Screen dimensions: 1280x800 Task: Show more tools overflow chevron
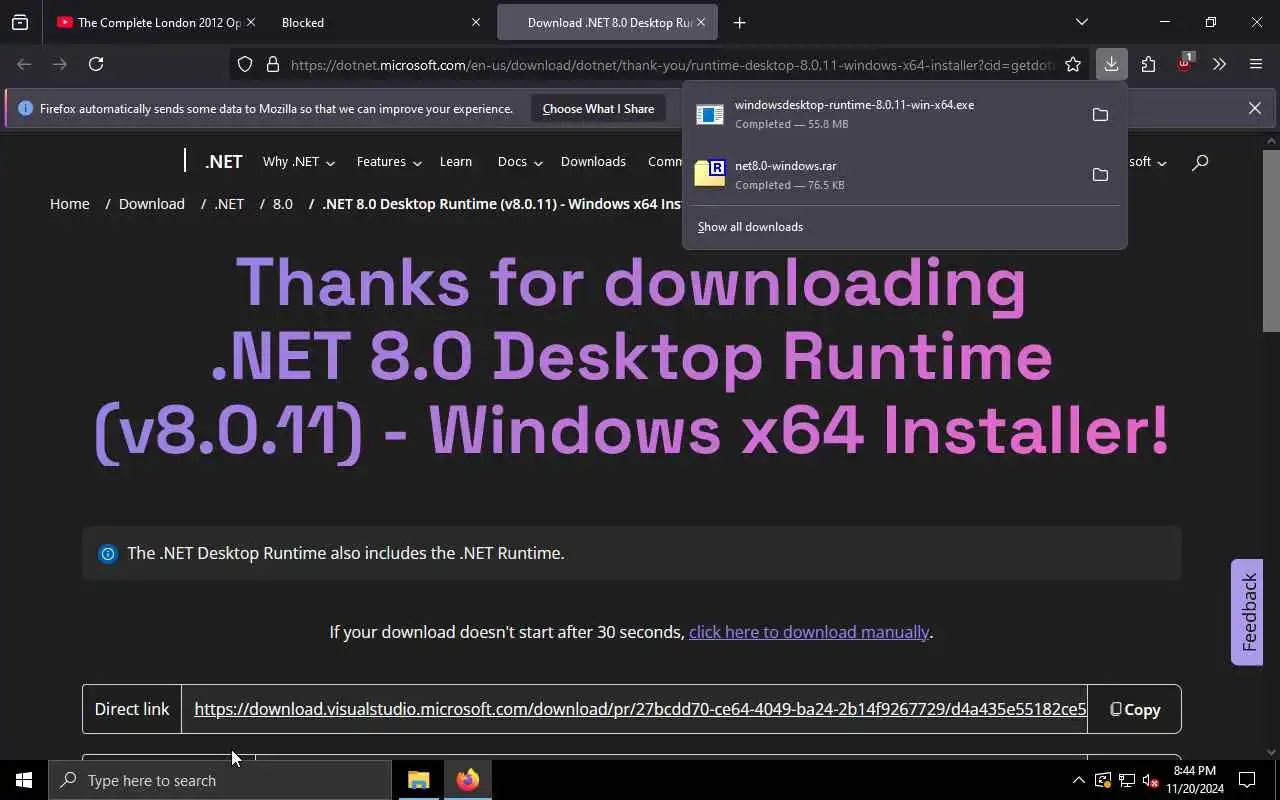tap(1219, 64)
